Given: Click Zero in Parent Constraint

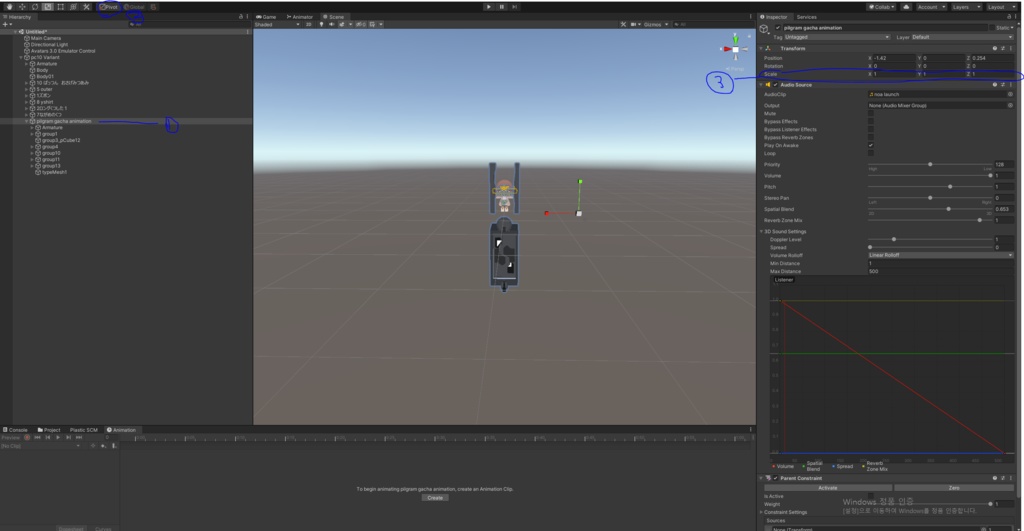Looking at the screenshot, I should point(953,488).
